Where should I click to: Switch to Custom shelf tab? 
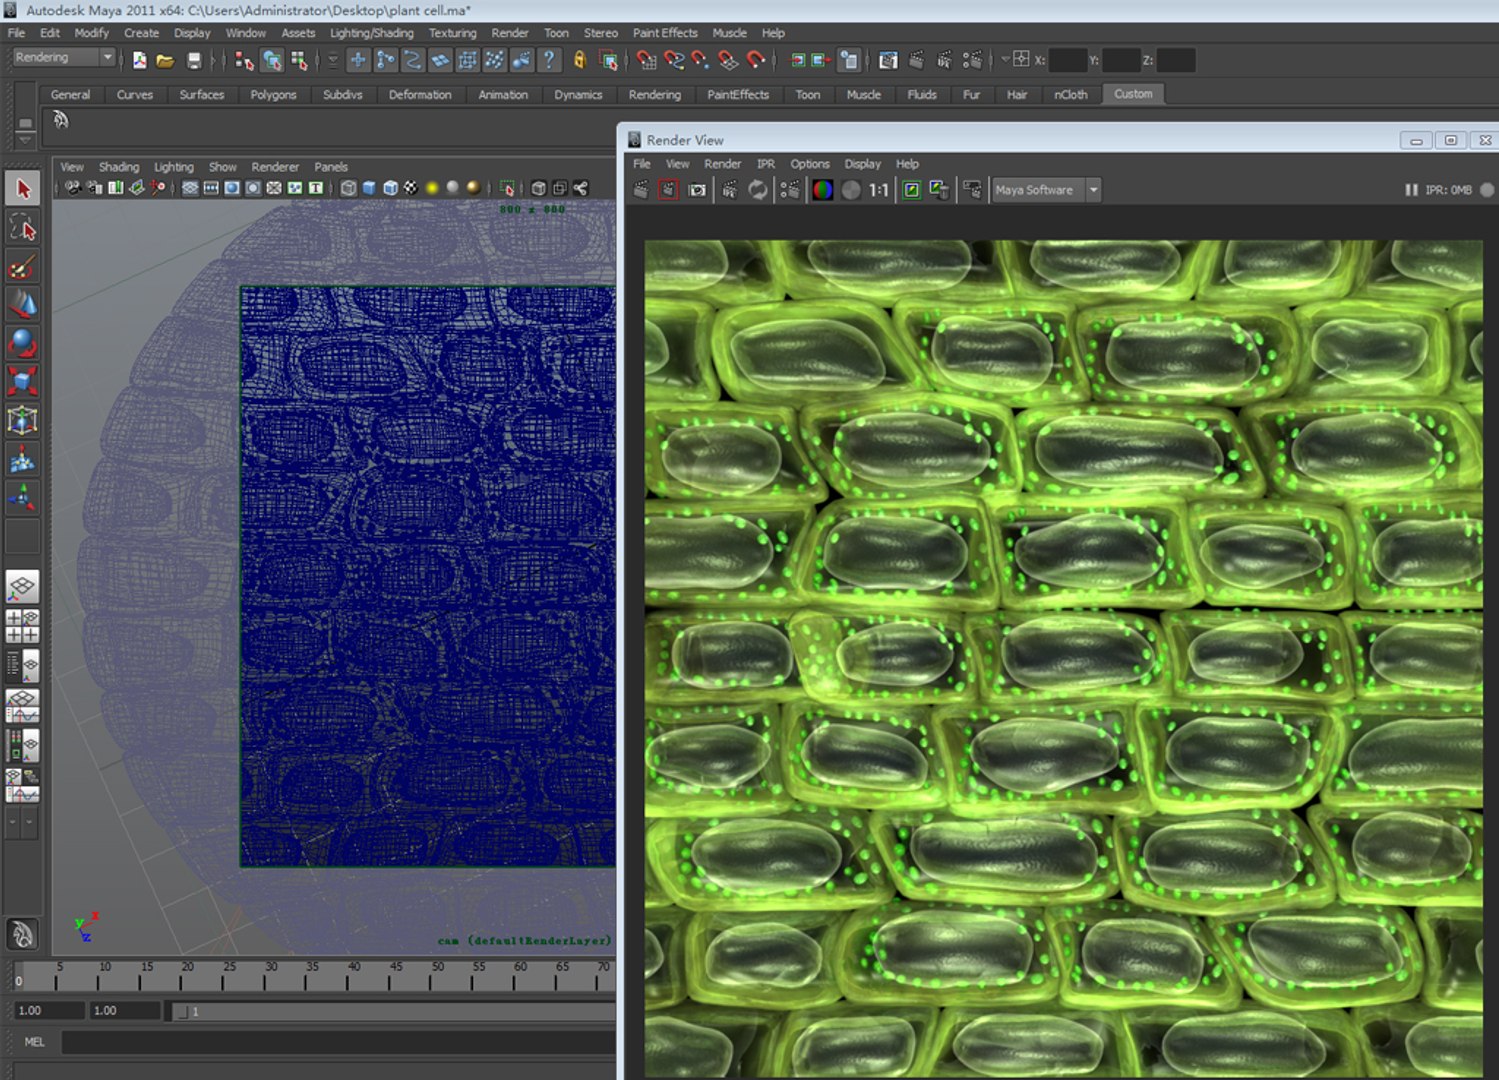(x=1133, y=94)
